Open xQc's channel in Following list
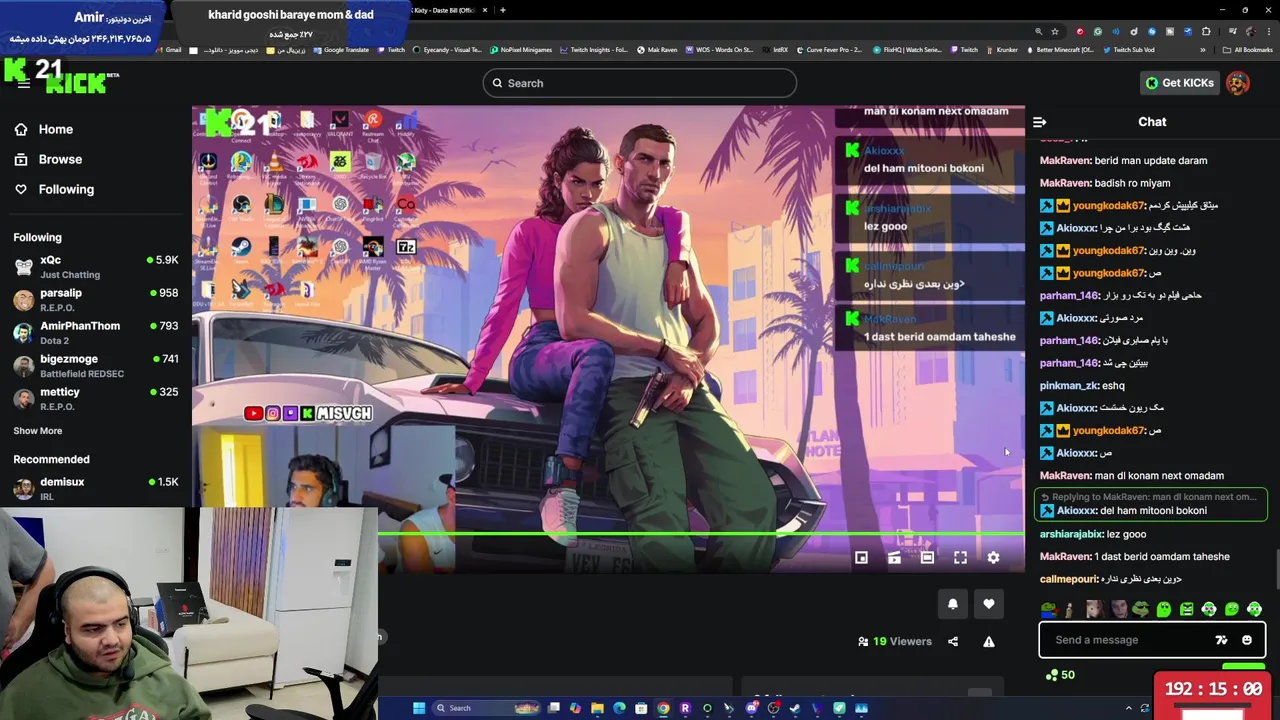 pyautogui.click(x=95, y=266)
